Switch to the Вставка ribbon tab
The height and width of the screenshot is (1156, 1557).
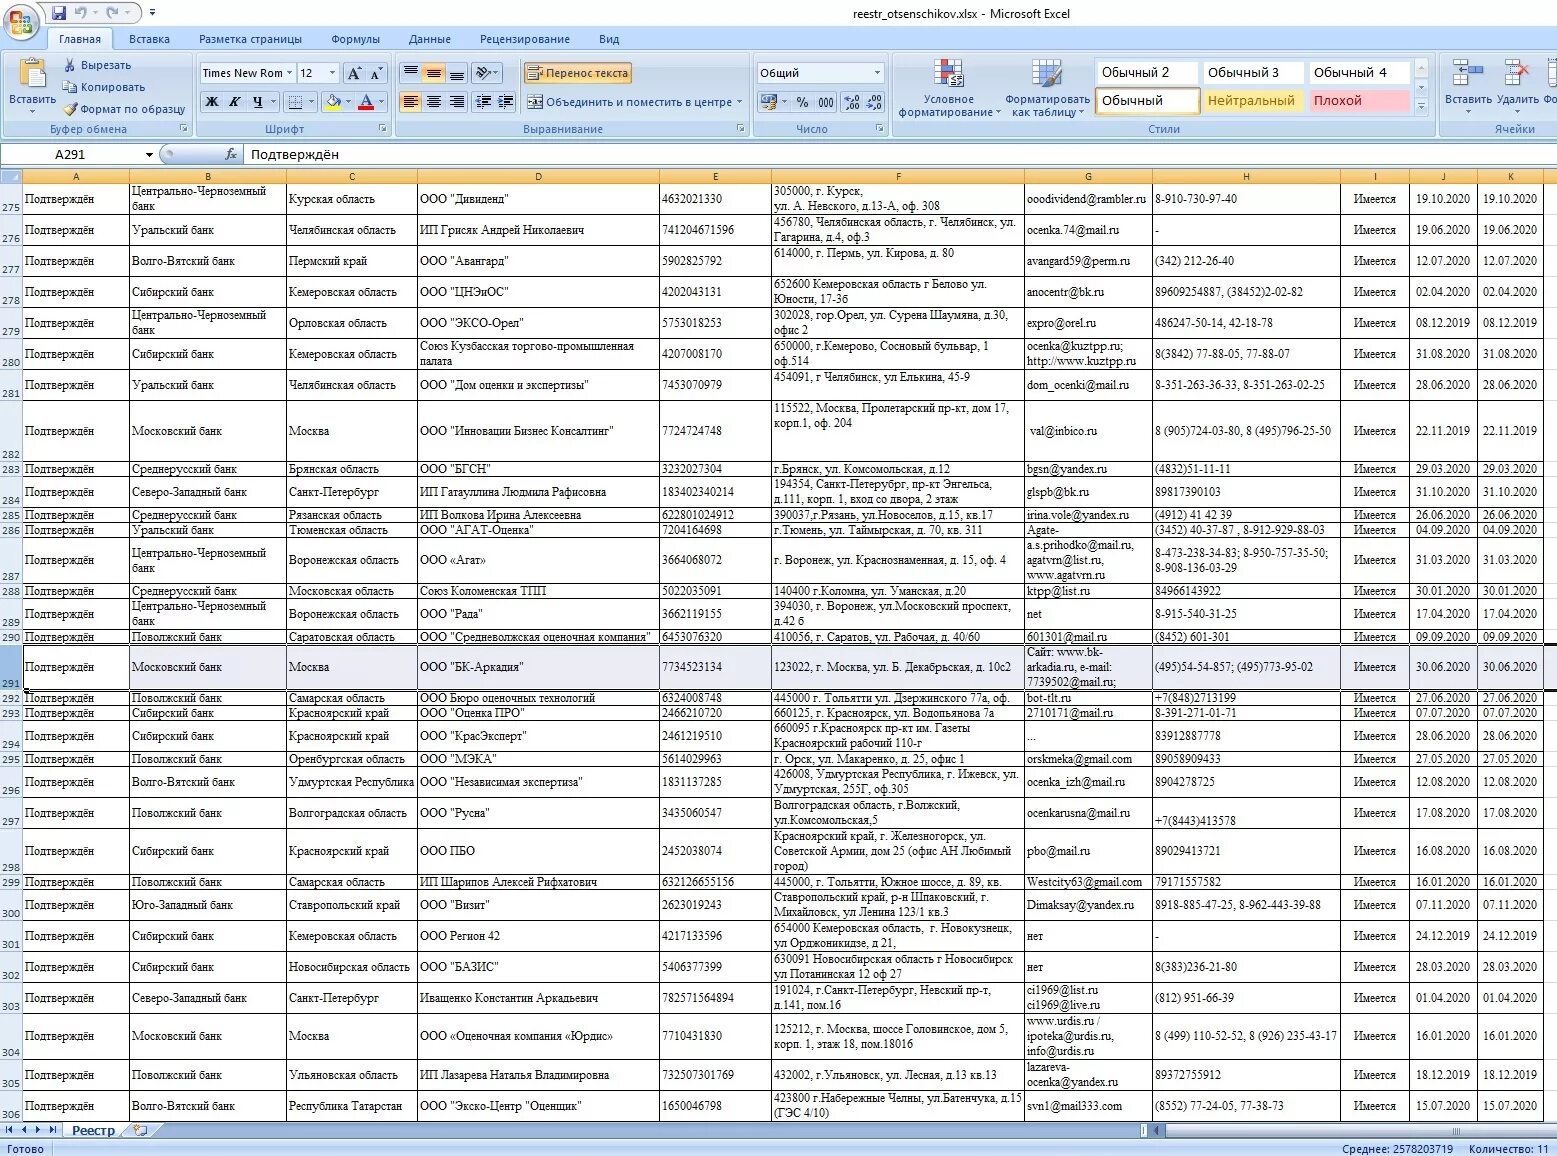click(149, 39)
